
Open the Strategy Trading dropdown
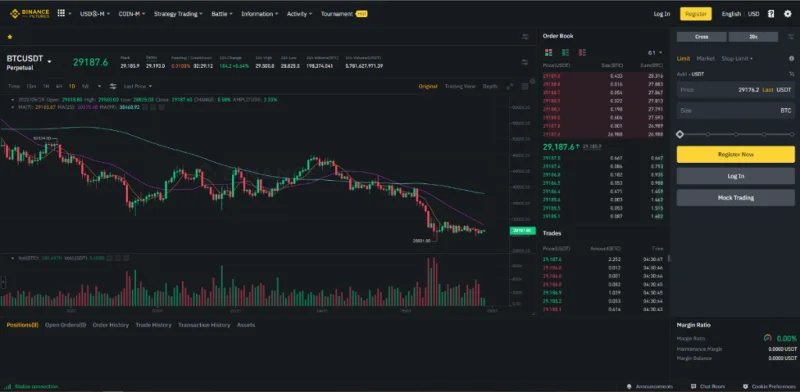178,14
